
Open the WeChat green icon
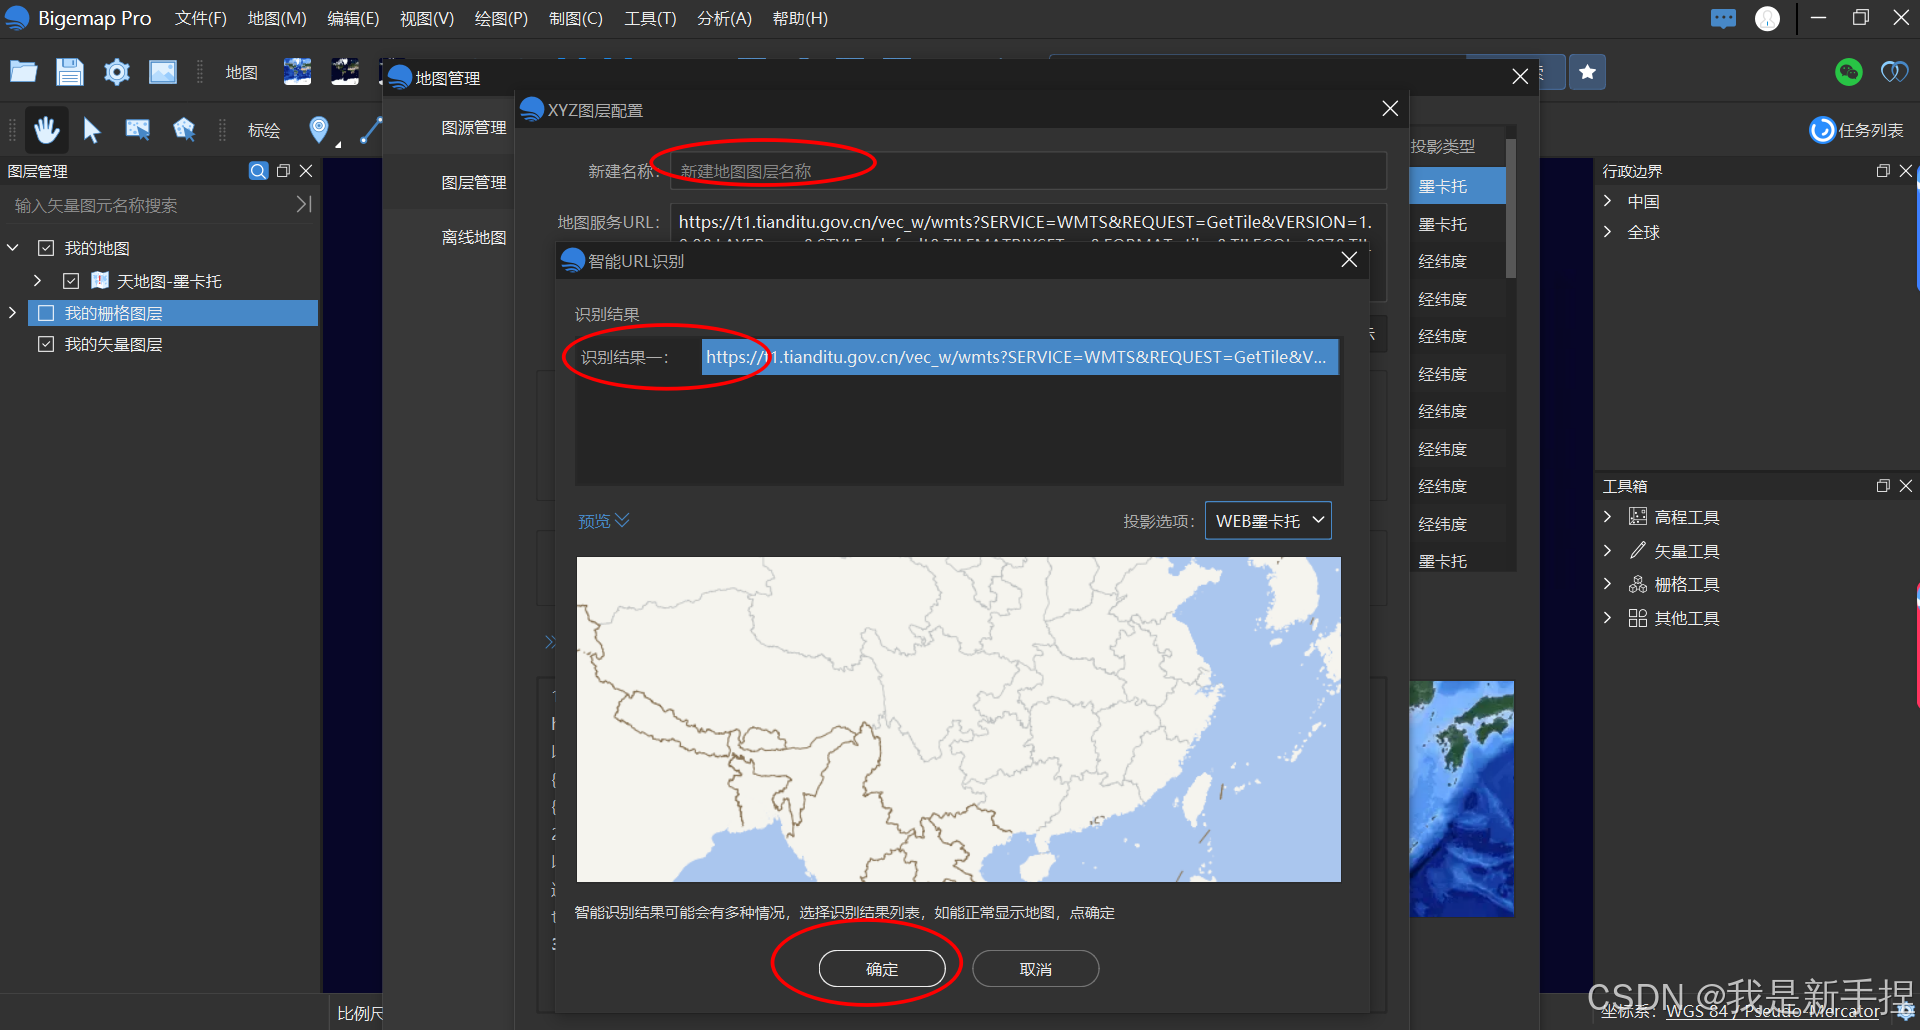(1848, 72)
